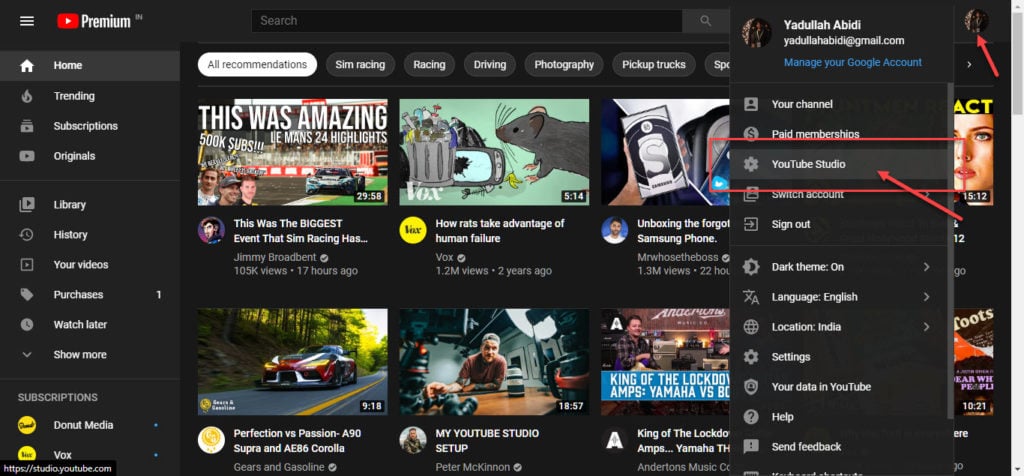The height and width of the screenshot is (476, 1024).
Task: Click the Help question mark icon
Action: point(751,417)
